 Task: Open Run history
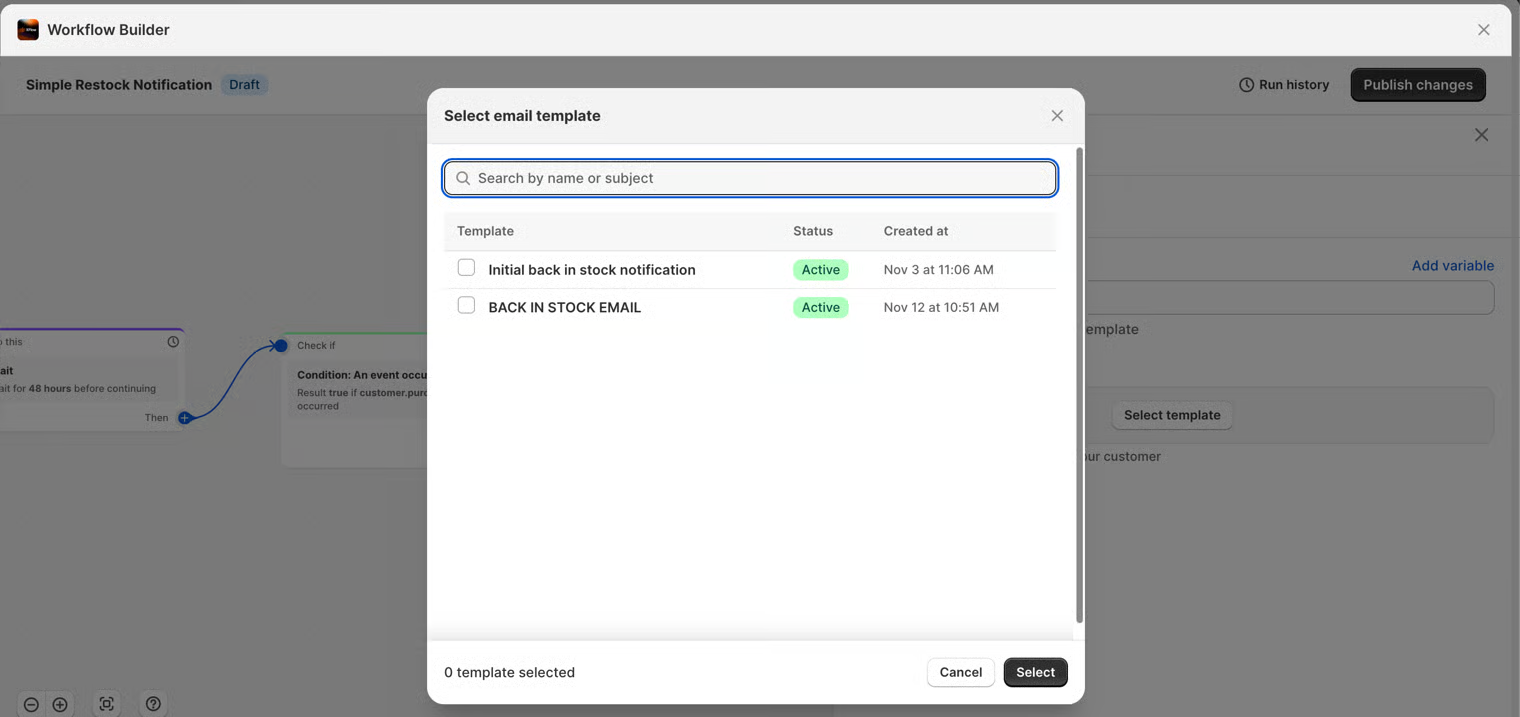coord(1284,85)
